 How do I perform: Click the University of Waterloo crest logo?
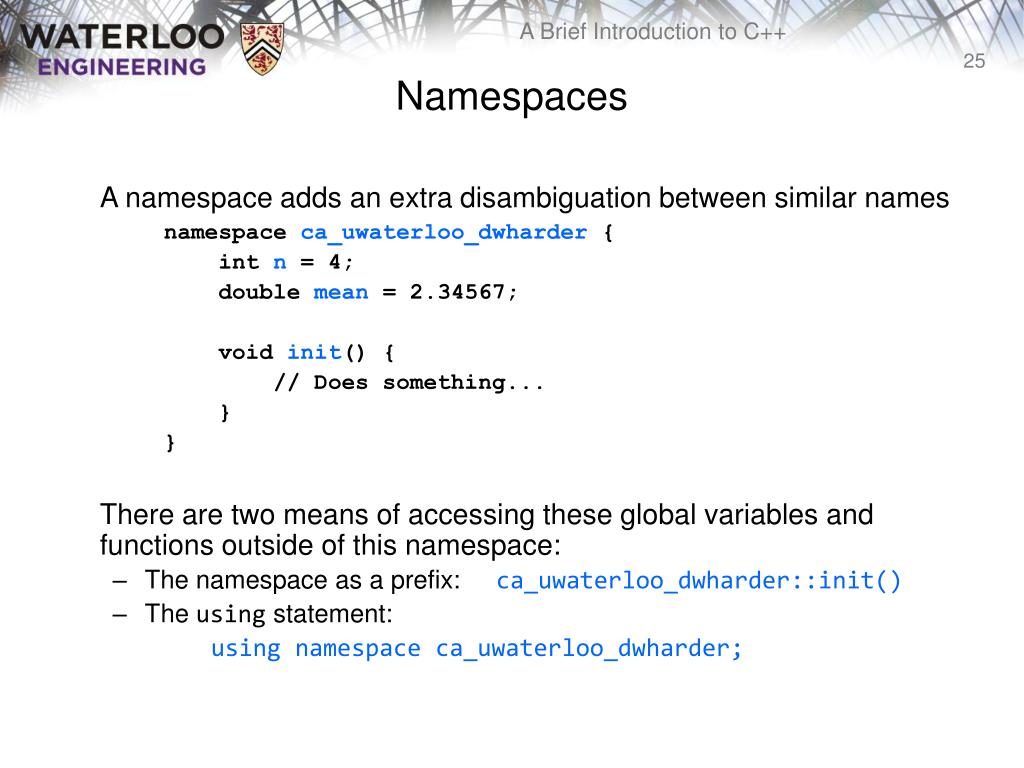pos(262,48)
